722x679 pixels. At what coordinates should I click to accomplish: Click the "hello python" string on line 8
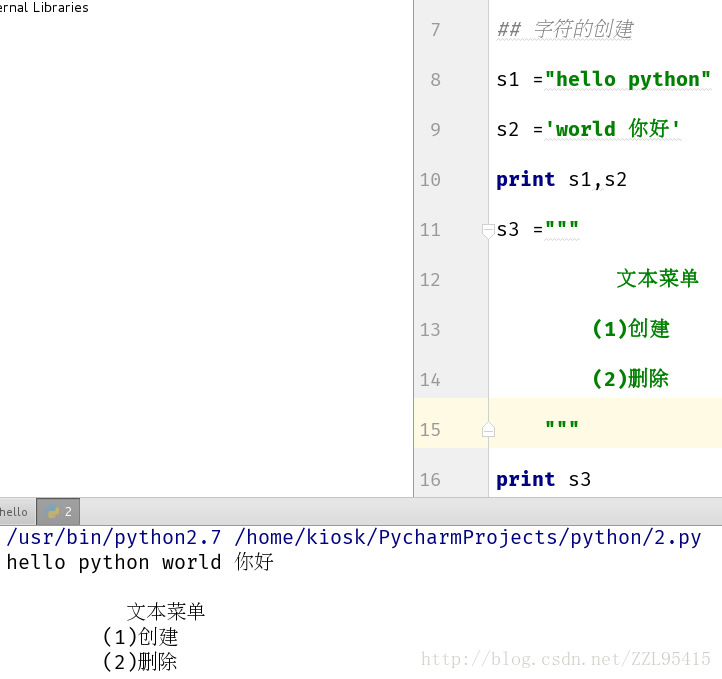pyautogui.click(x=628, y=79)
